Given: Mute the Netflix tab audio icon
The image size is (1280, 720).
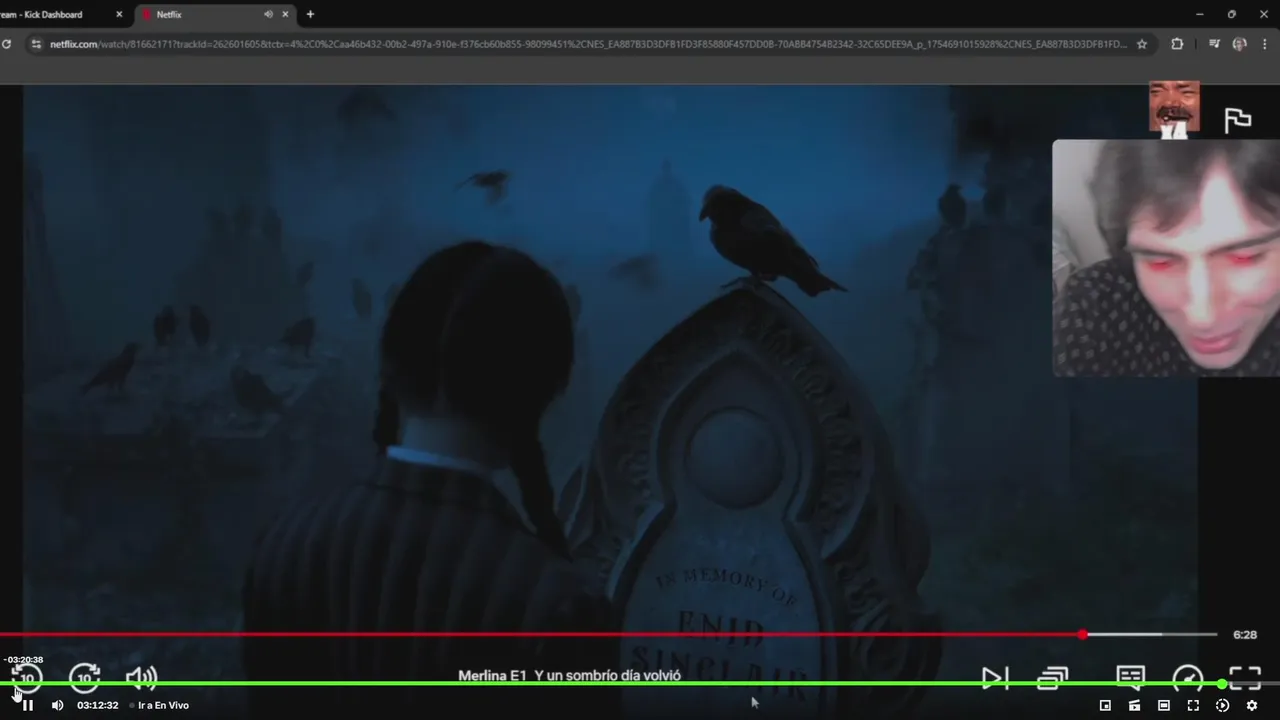Looking at the screenshot, I should [x=268, y=14].
